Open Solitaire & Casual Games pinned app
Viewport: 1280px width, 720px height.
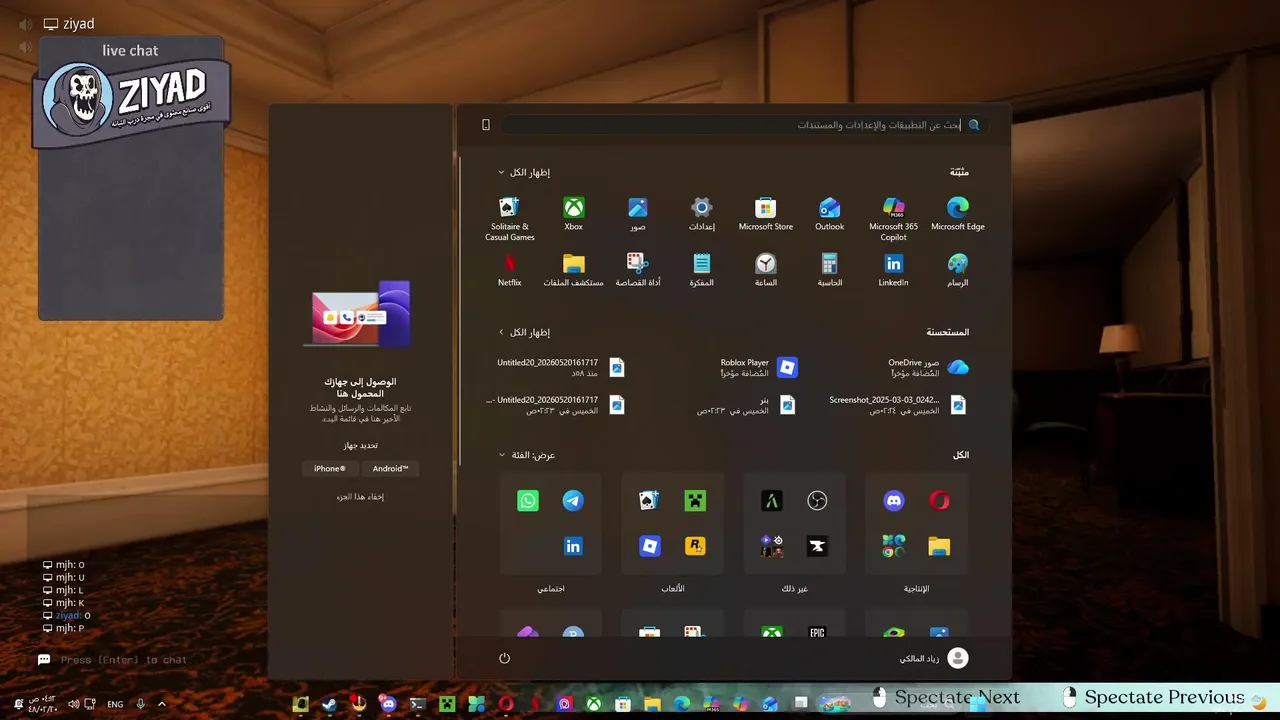click(x=509, y=219)
